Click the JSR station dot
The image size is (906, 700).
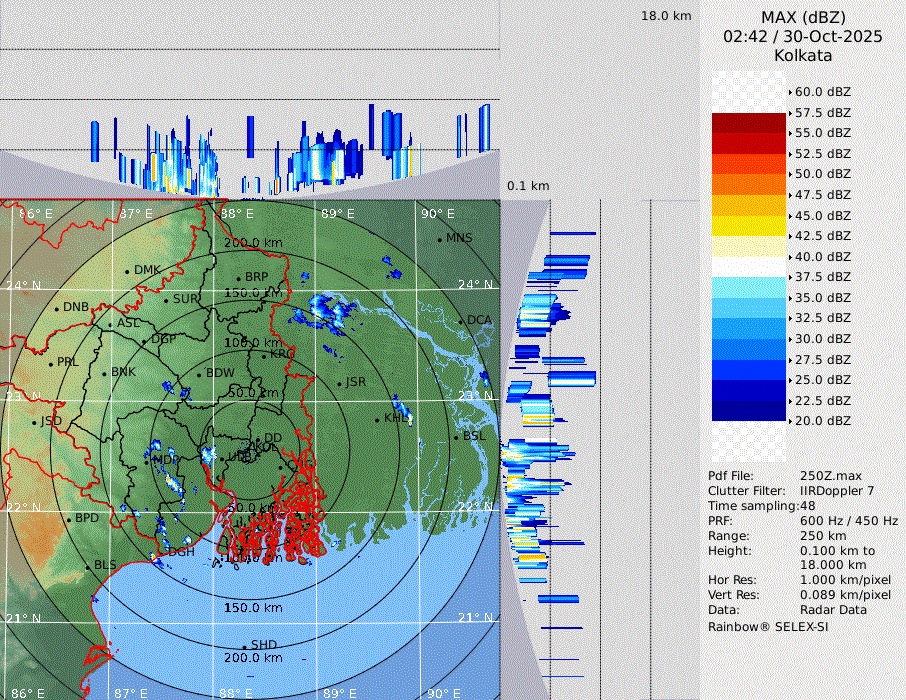340,383
